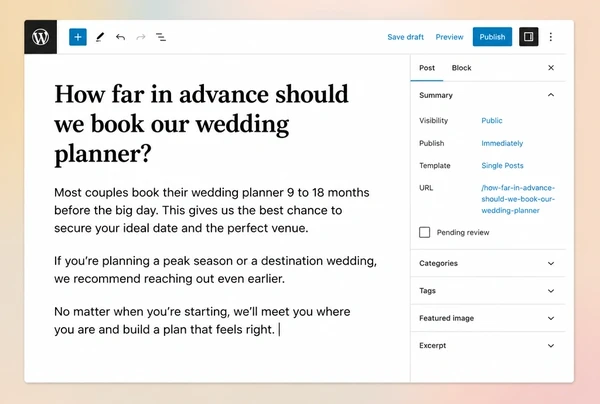Click paragraph starting 'No matter when'

(x=202, y=320)
